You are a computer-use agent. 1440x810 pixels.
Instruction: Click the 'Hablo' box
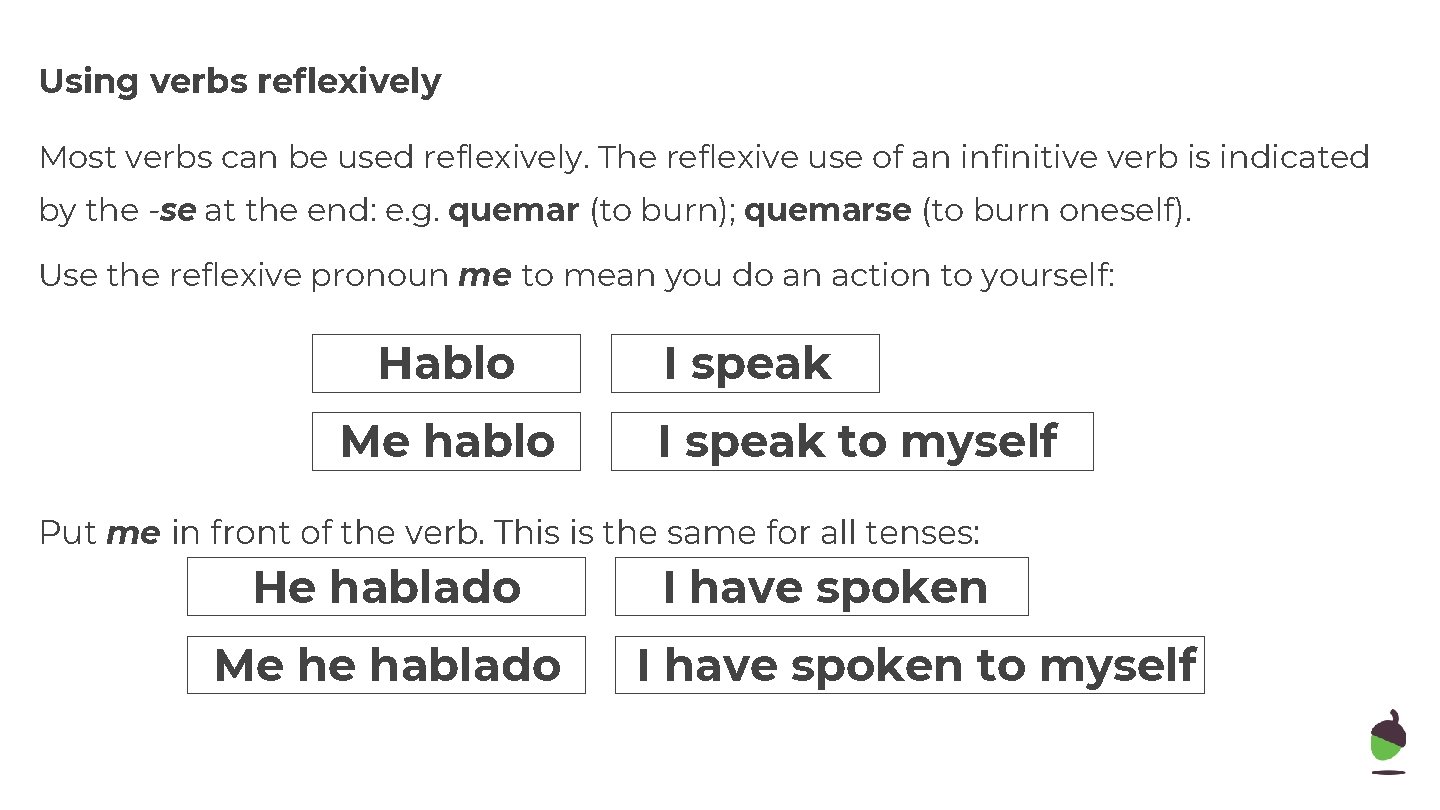(x=446, y=363)
